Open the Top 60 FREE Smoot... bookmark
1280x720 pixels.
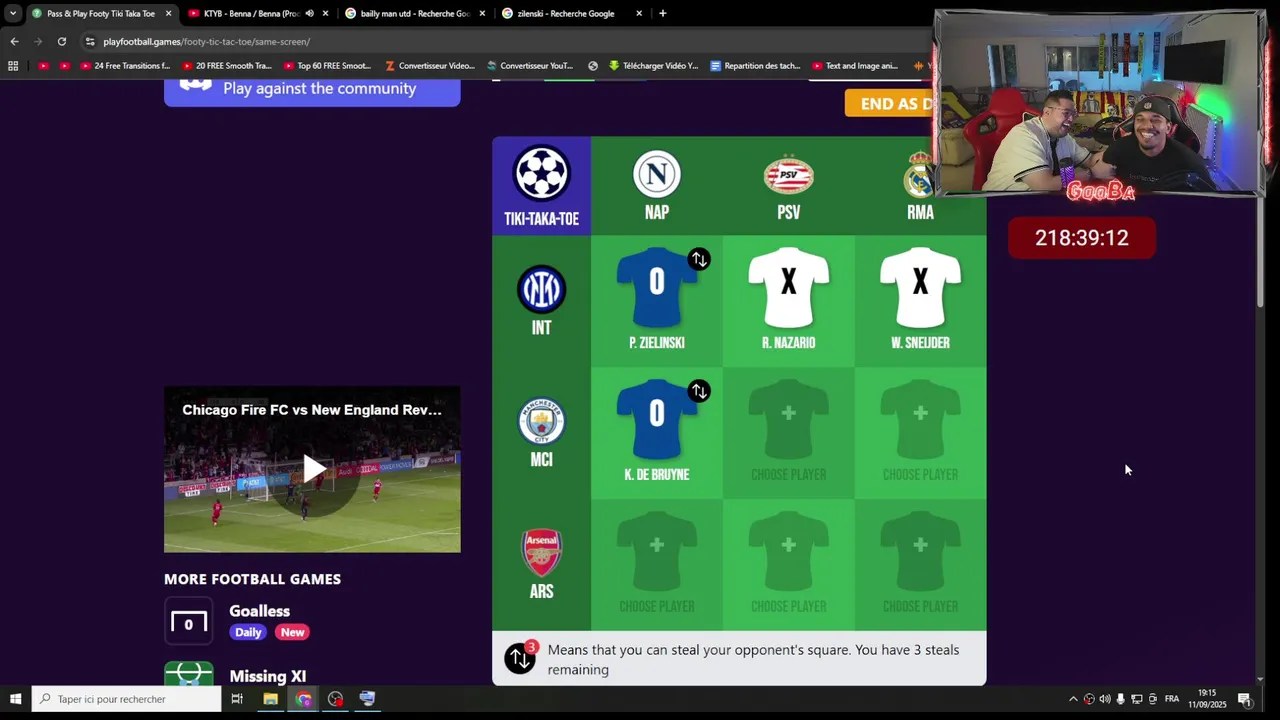pyautogui.click(x=327, y=66)
